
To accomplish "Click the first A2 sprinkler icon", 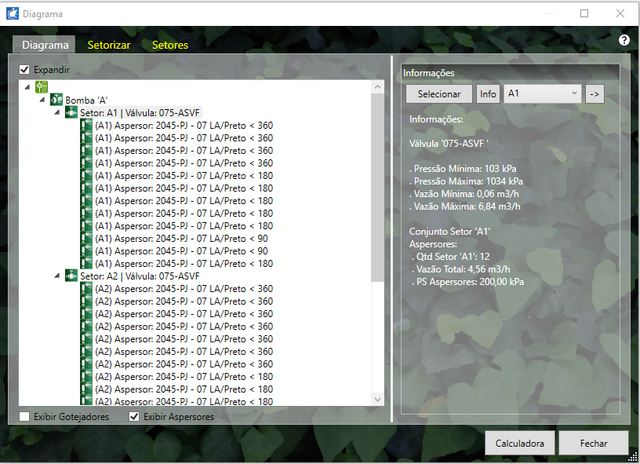I will point(86,289).
